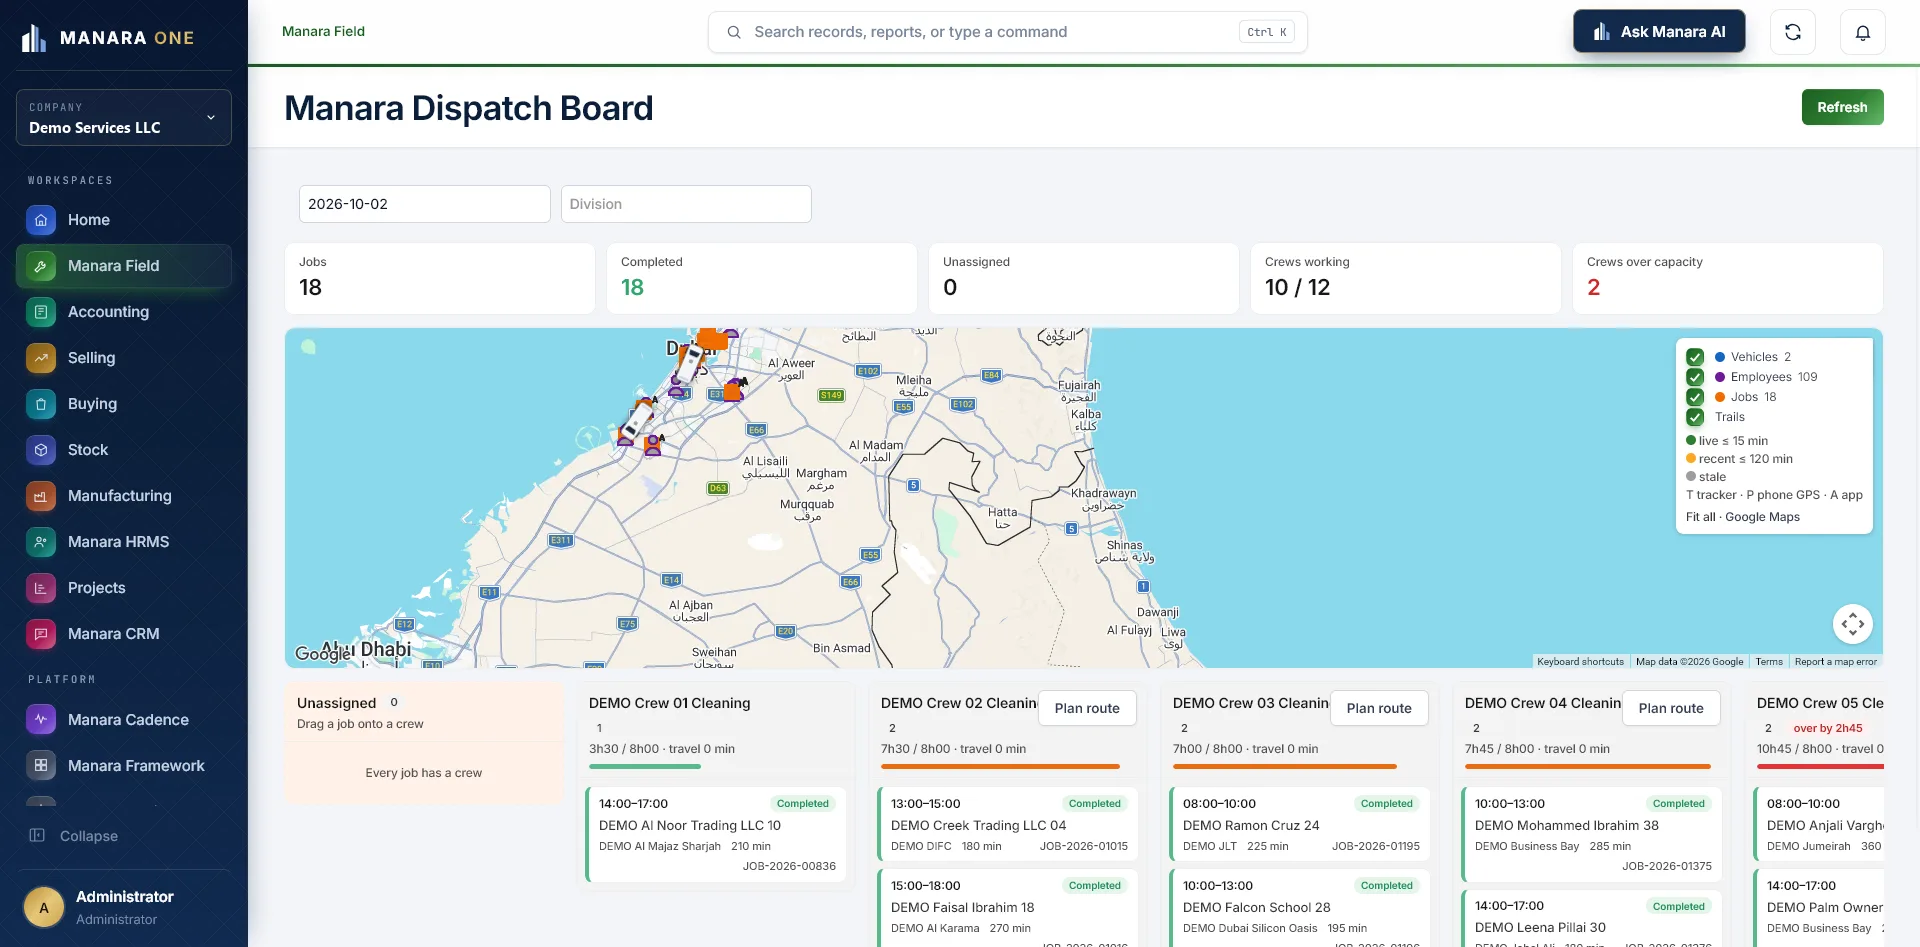
Task: Open job DEMO Mohammed Ibrahim 38
Action: pyautogui.click(x=1592, y=835)
